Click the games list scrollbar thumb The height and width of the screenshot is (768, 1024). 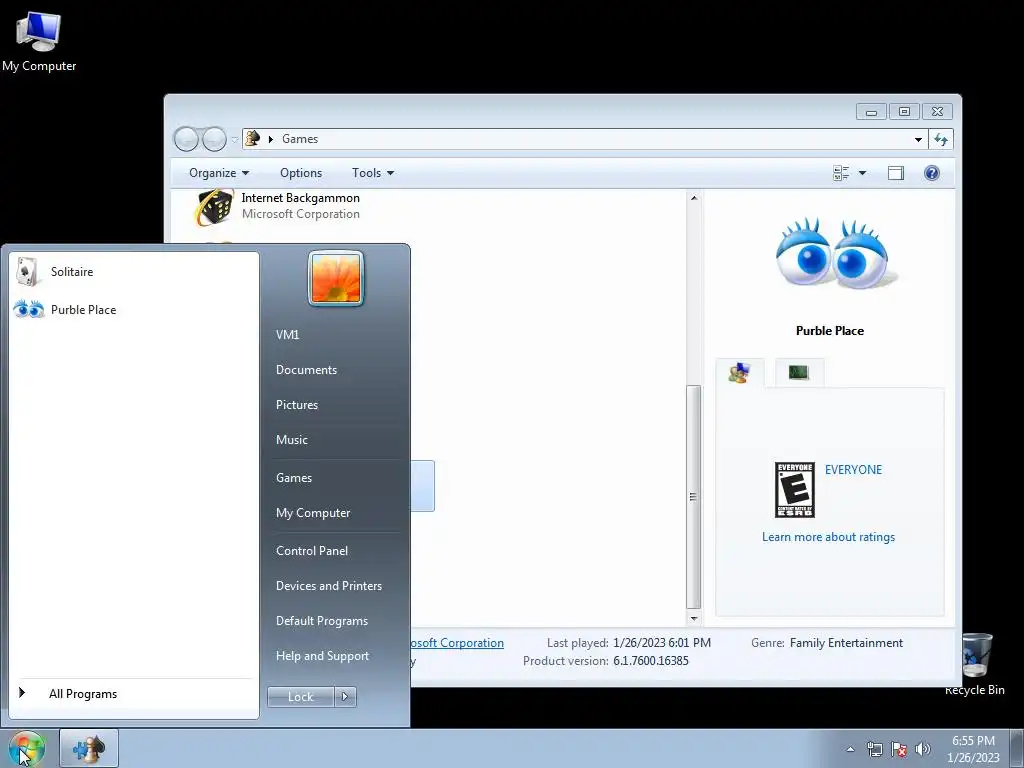tap(694, 496)
